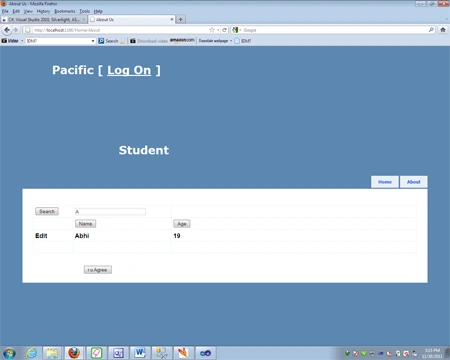
Task: Sort by the Age column button
Action: [x=182, y=224]
